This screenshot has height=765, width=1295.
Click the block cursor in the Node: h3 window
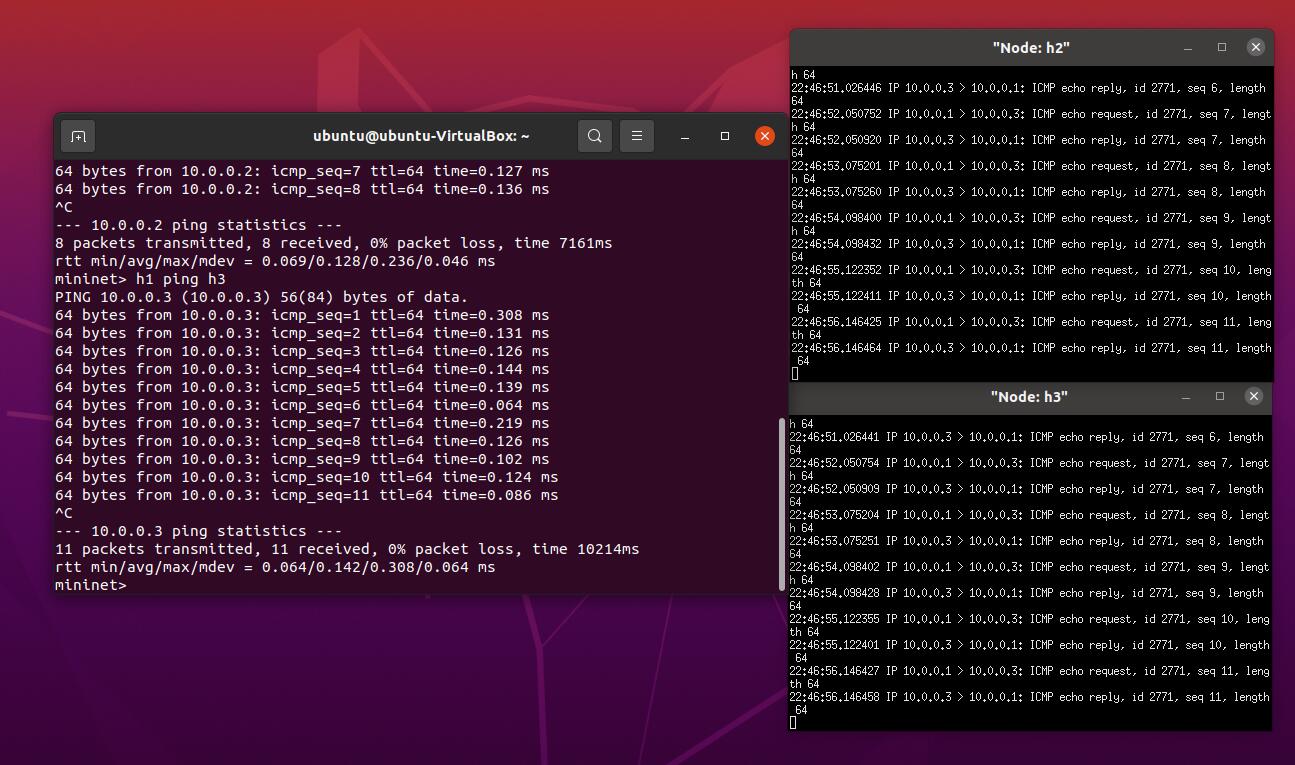793,723
